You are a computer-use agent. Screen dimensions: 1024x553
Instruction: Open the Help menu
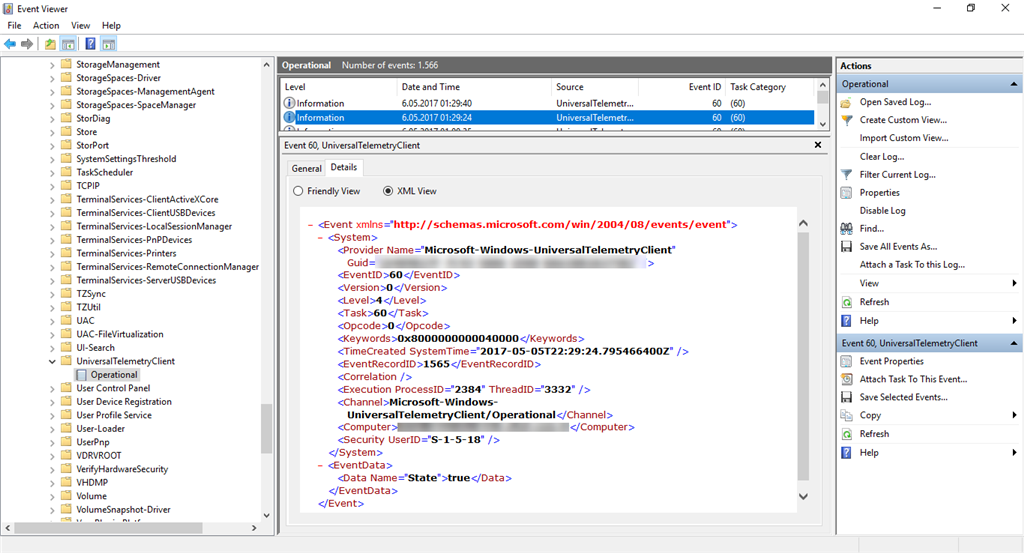[111, 25]
